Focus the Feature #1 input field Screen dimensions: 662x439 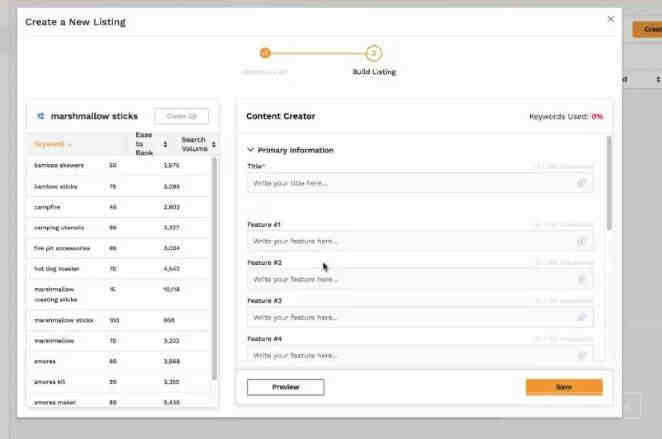coord(420,241)
